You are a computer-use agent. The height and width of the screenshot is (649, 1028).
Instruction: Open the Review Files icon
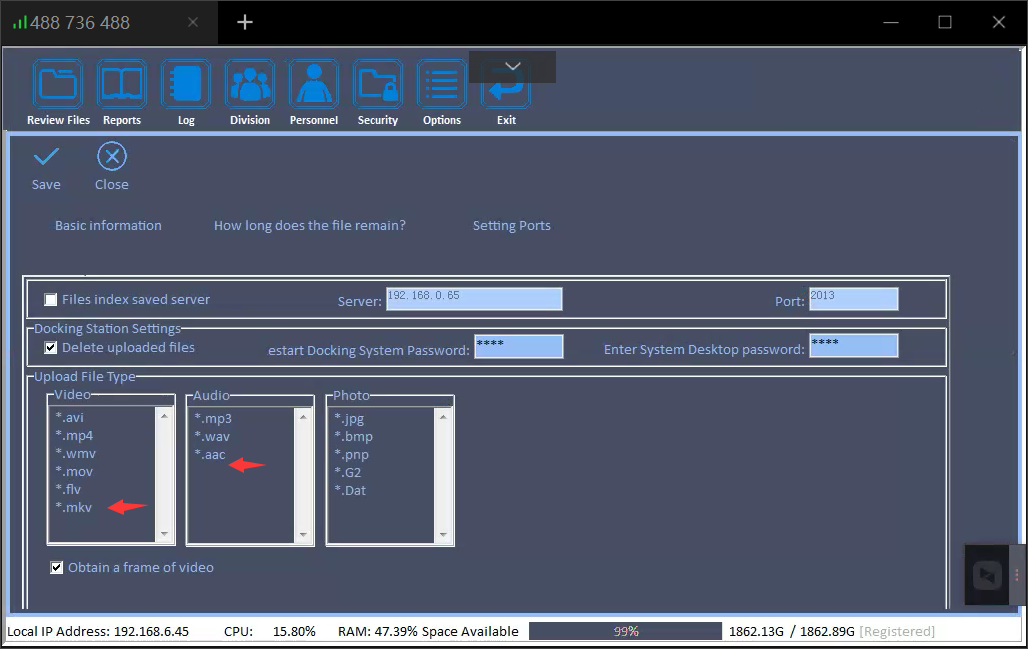[58, 85]
